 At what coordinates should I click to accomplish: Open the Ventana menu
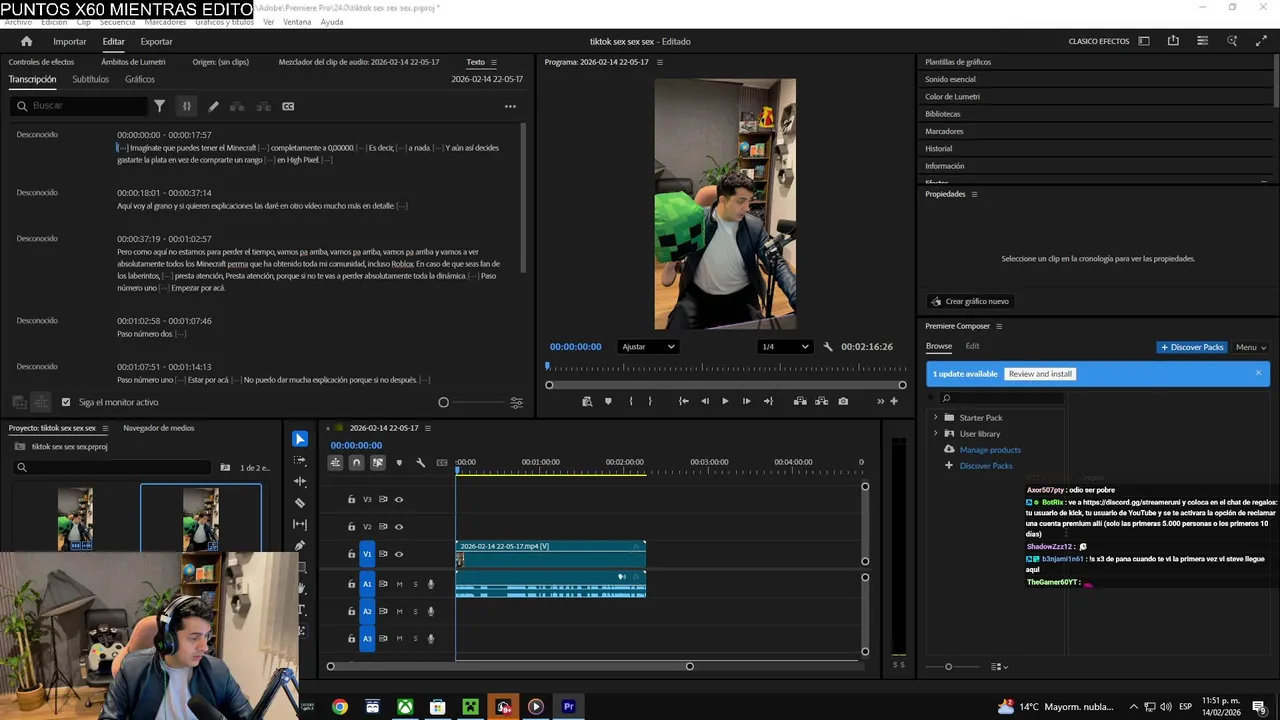click(x=297, y=22)
